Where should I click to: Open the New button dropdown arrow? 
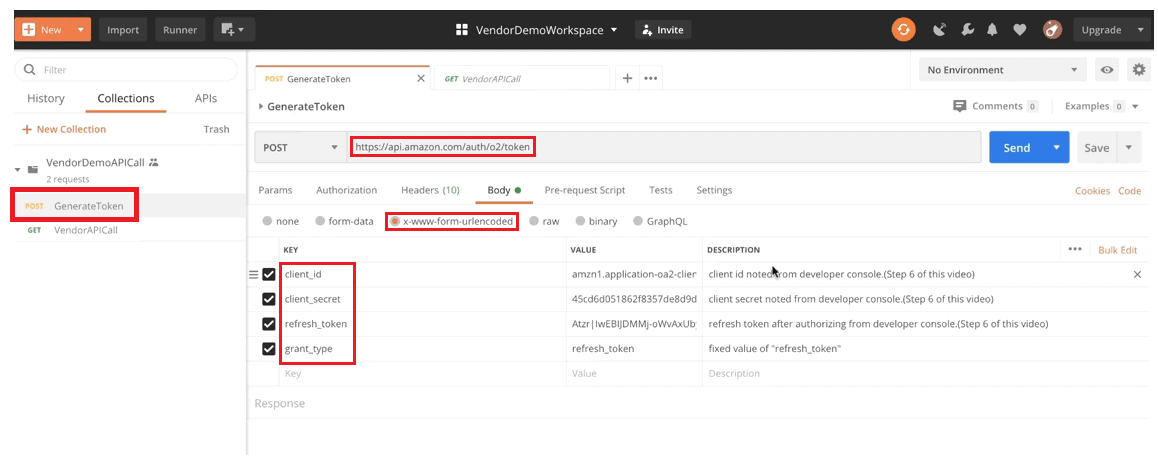click(x=80, y=30)
